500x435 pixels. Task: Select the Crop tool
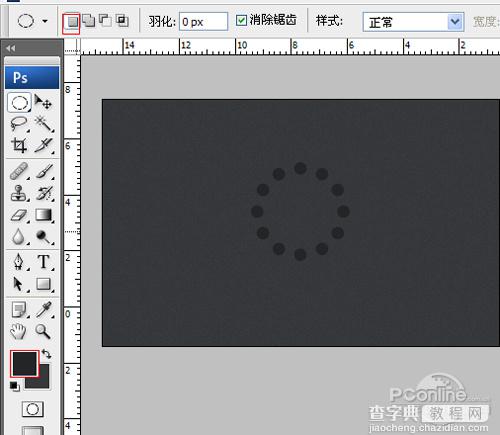click(19, 145)
